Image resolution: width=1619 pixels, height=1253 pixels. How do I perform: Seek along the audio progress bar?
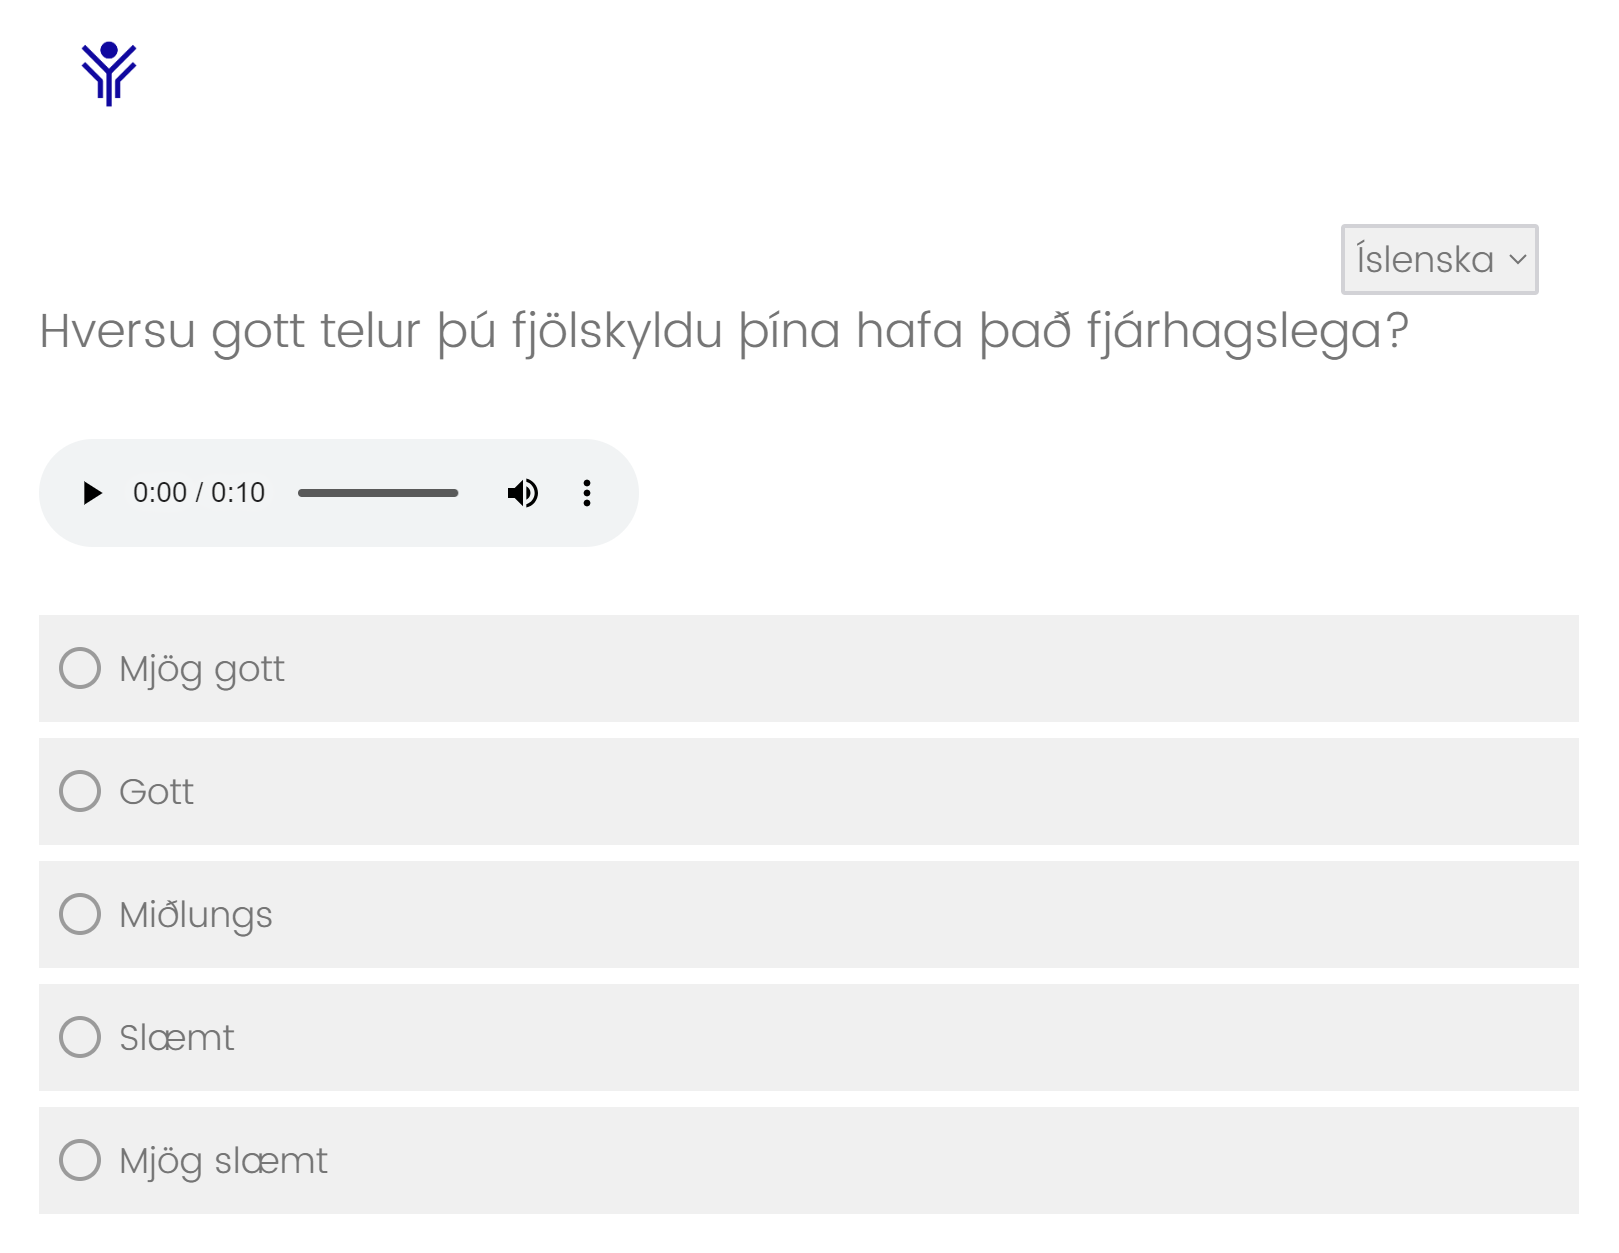click(x=378, y=493)
